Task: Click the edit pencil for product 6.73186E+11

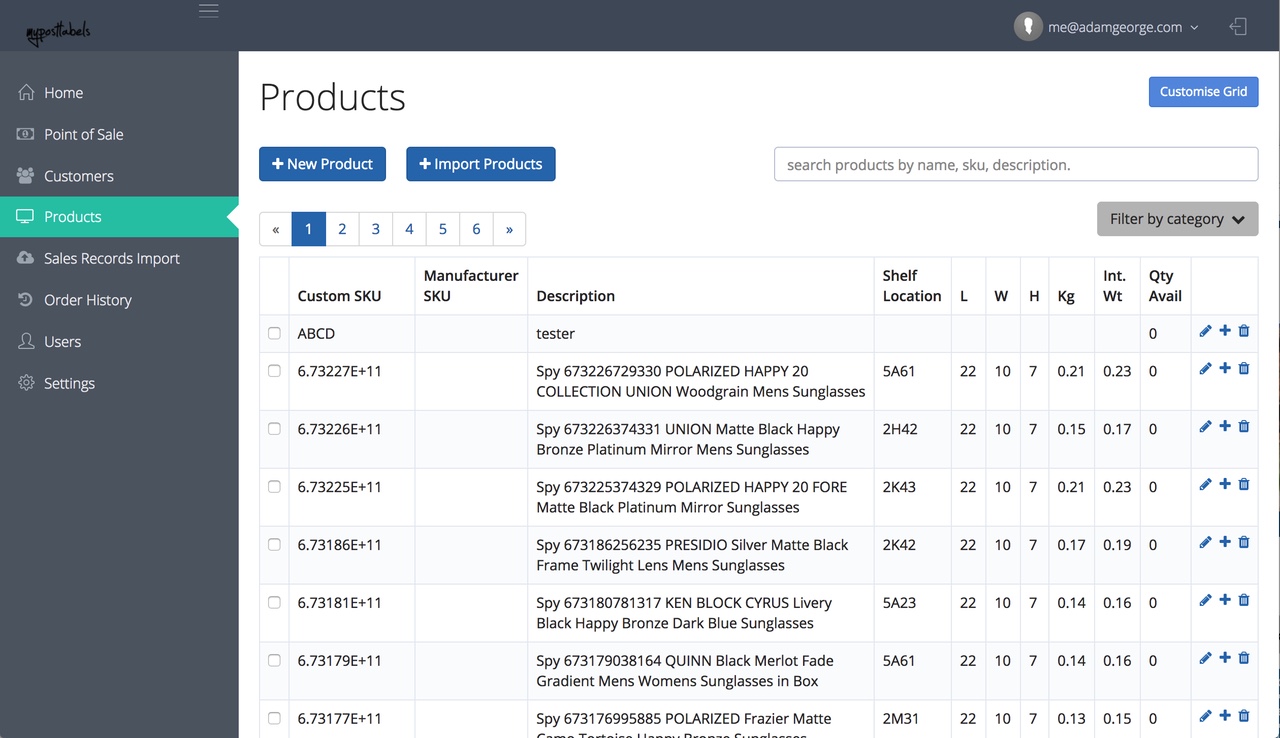Action: pyautogui.click(x=1205, y=543)
